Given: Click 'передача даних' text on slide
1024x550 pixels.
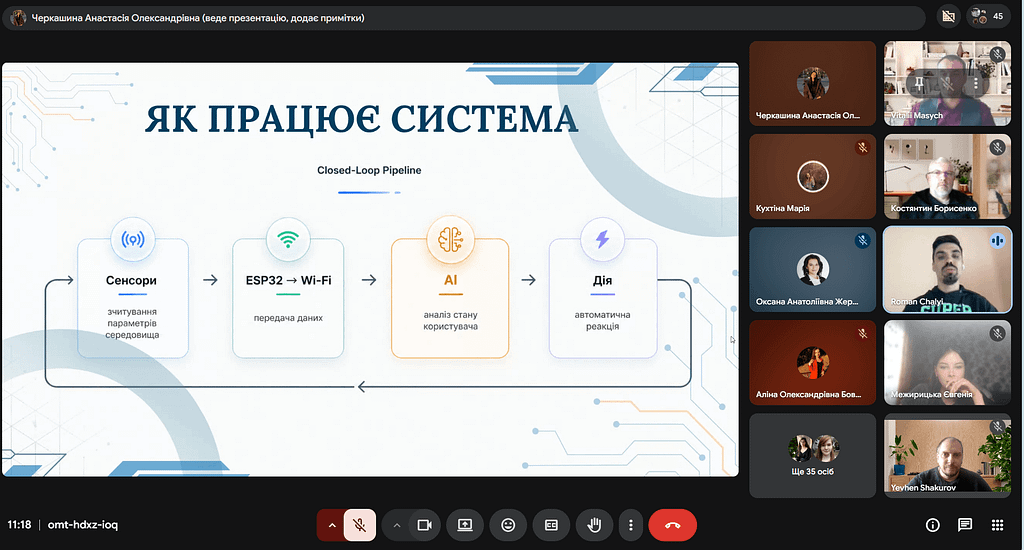Looking at the screenshot, I should [x=288, y=317].
